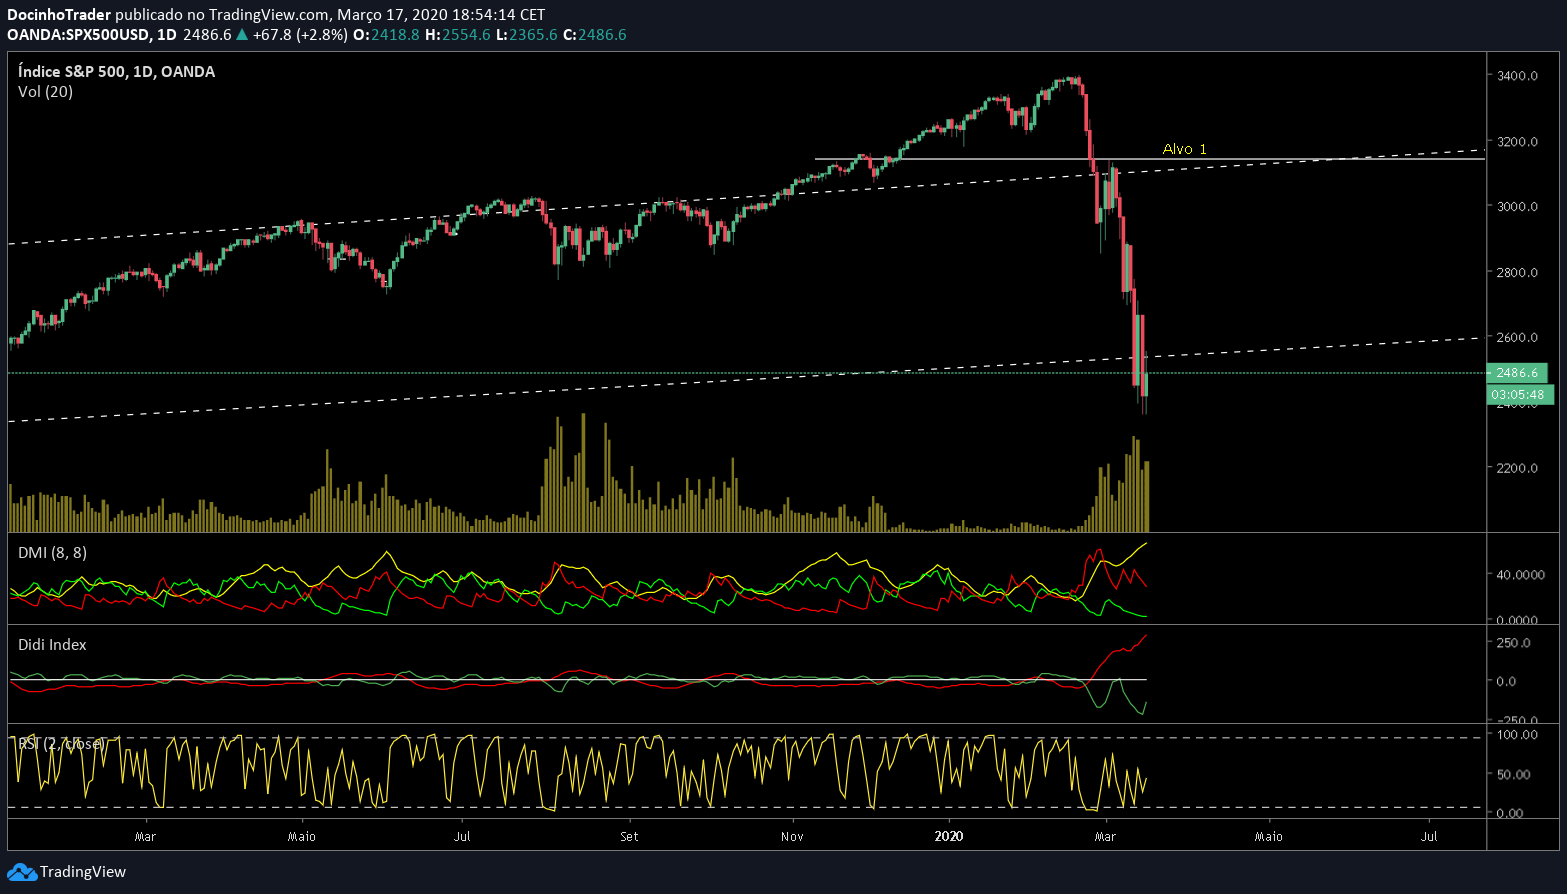1567x894 pixels.
Task: Click the TradingView text at bottom left
Action: 83,872
